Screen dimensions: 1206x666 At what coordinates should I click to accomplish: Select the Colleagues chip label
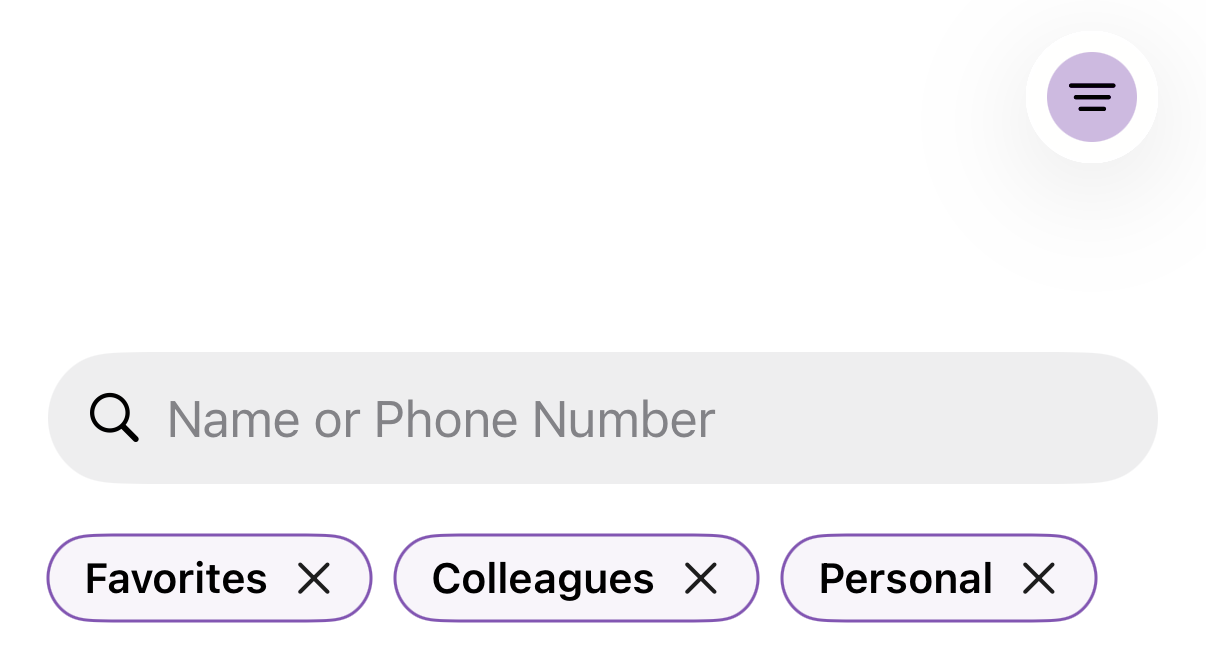coord(543,578)
